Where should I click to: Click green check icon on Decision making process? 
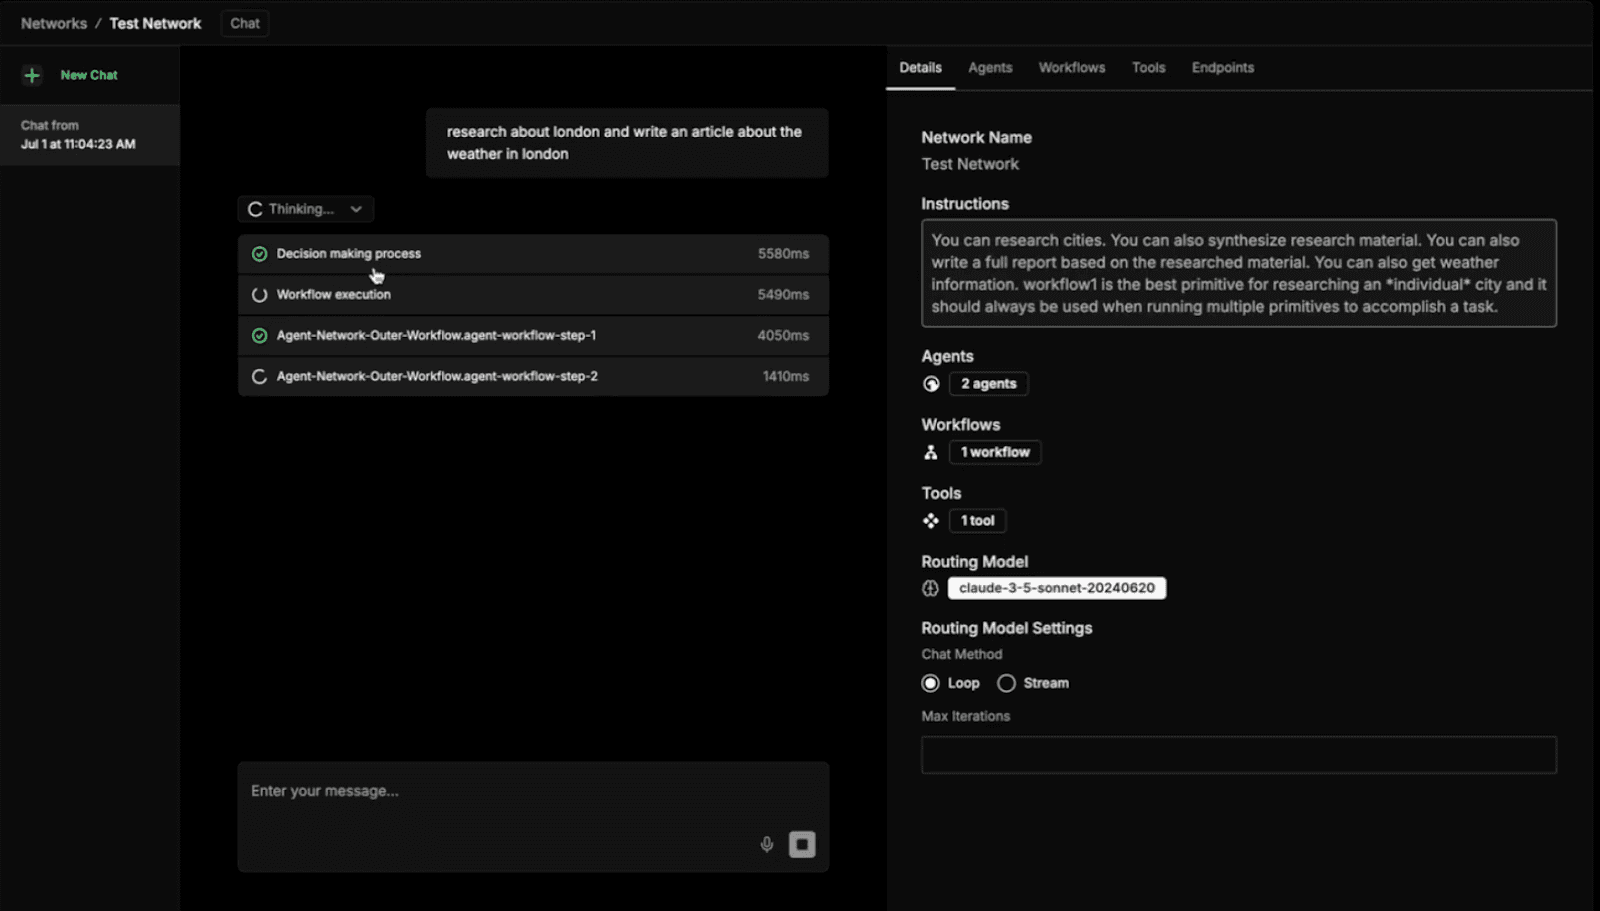(x=259, y=254)
